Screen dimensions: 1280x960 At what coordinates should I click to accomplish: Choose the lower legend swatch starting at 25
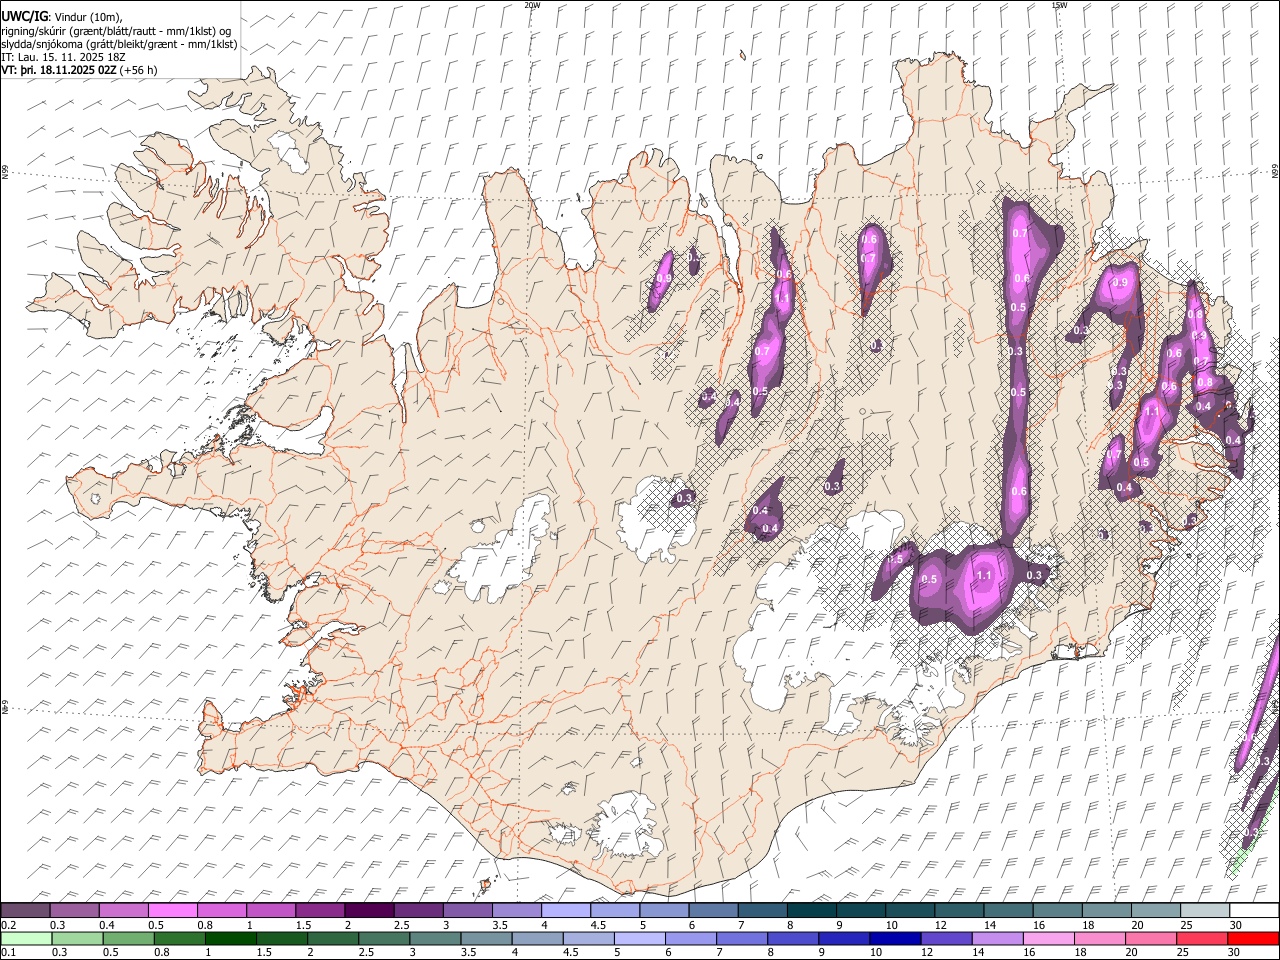(1201, 938)
